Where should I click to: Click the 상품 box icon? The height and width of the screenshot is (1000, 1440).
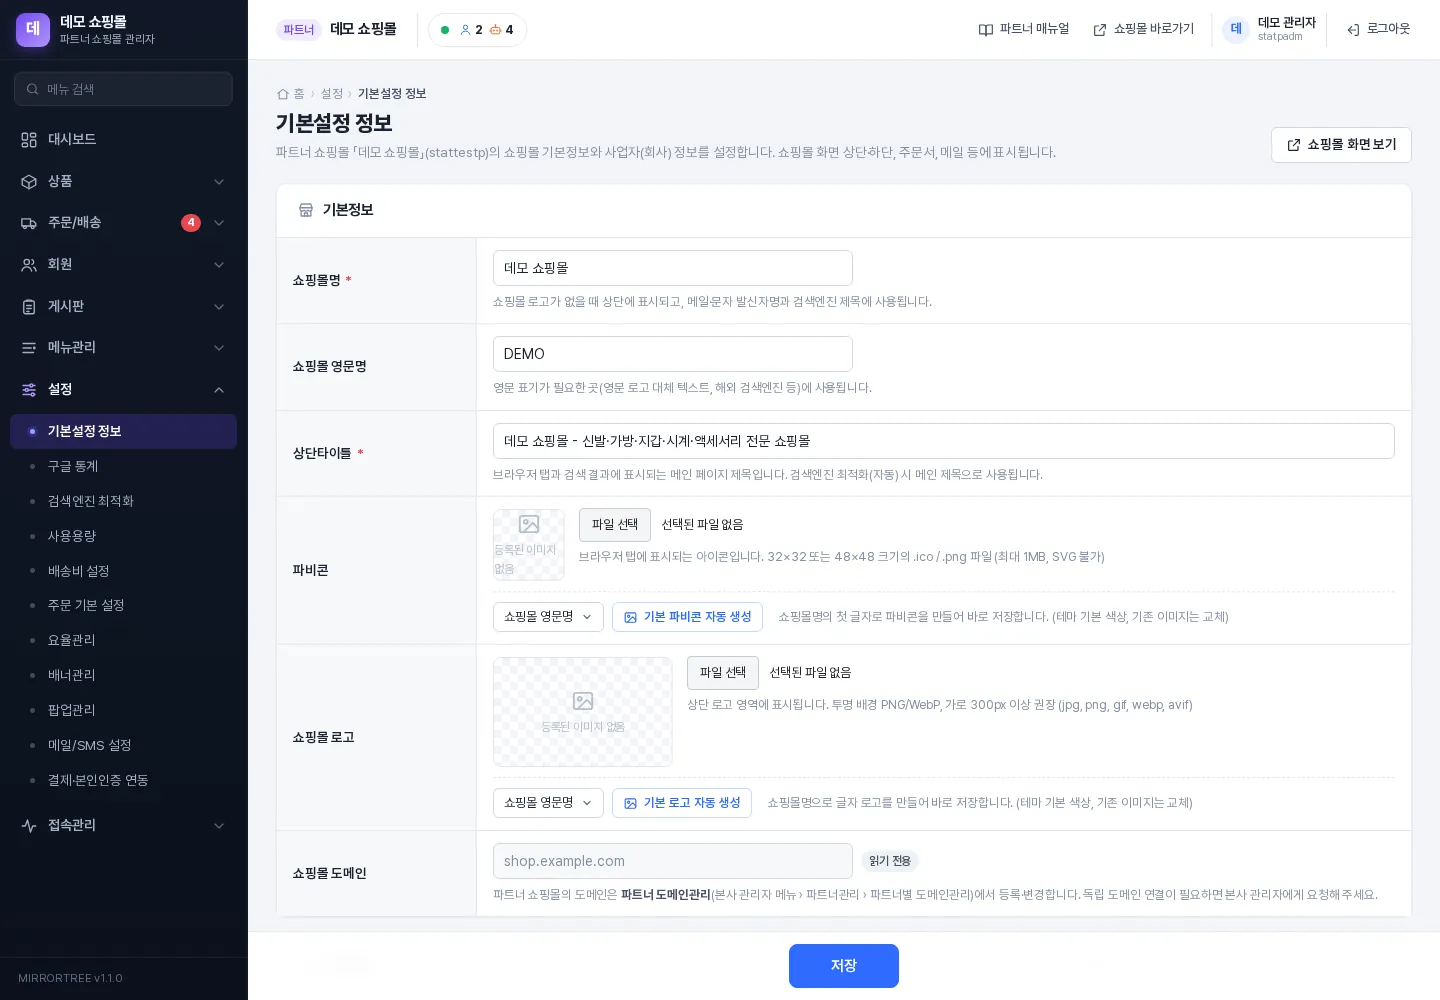click(x=29, y=182)
